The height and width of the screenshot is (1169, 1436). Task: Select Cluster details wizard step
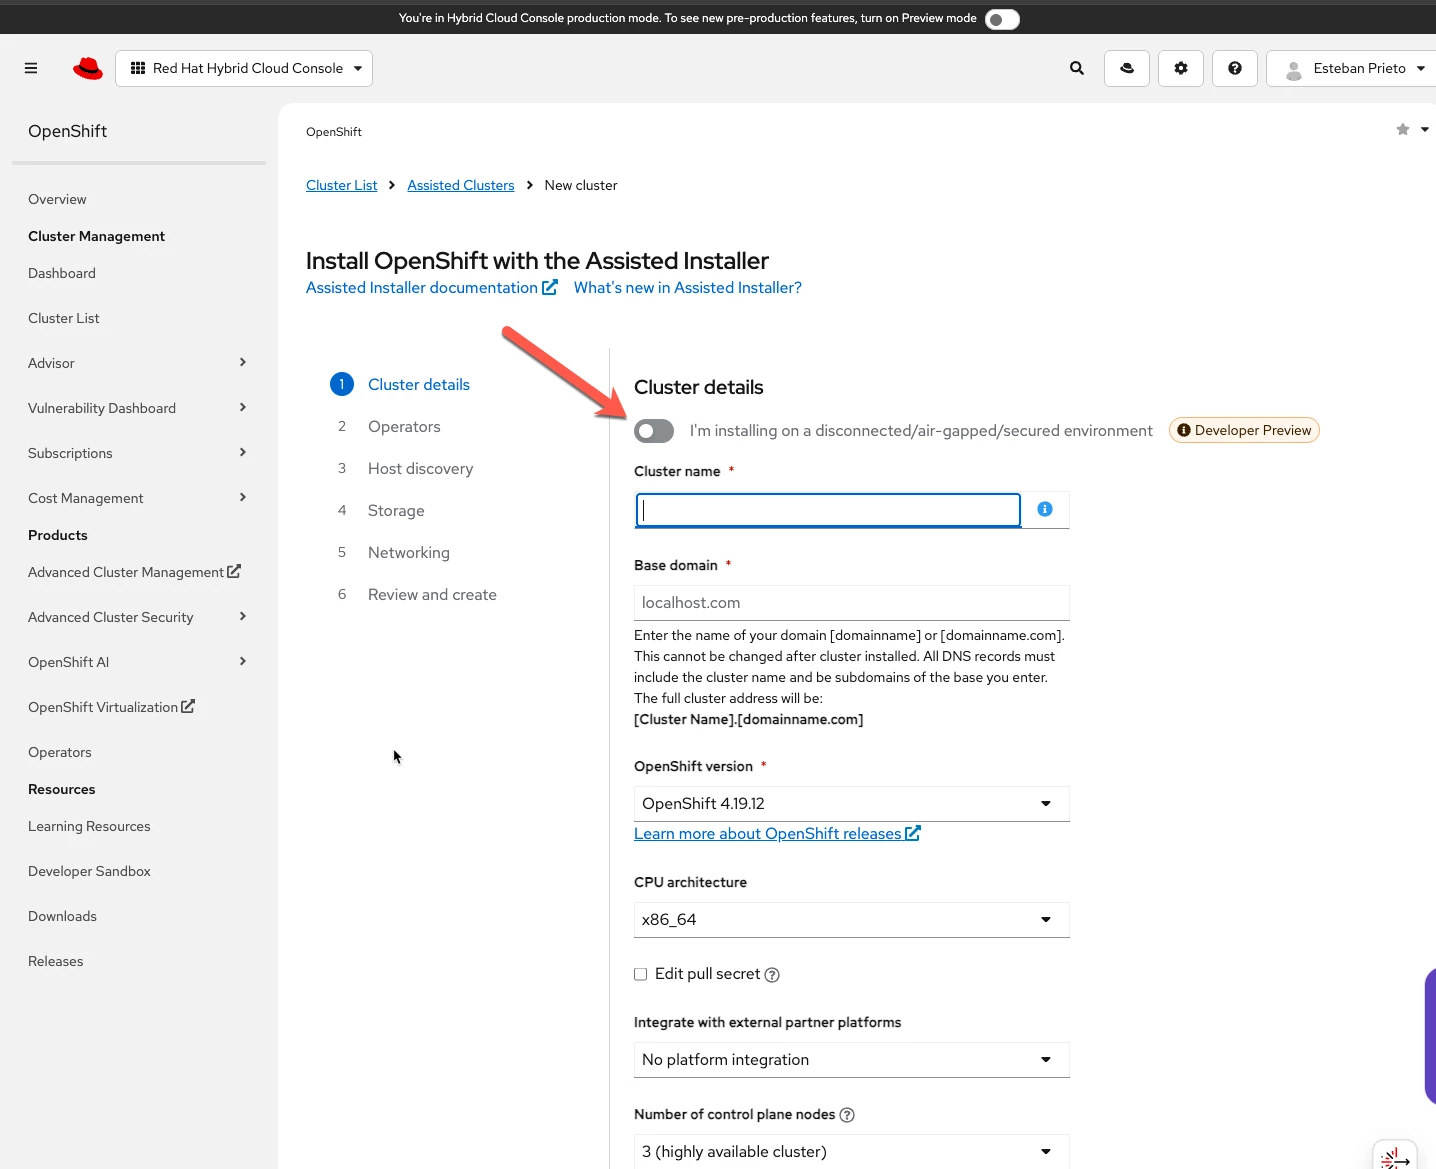(419, 385)
